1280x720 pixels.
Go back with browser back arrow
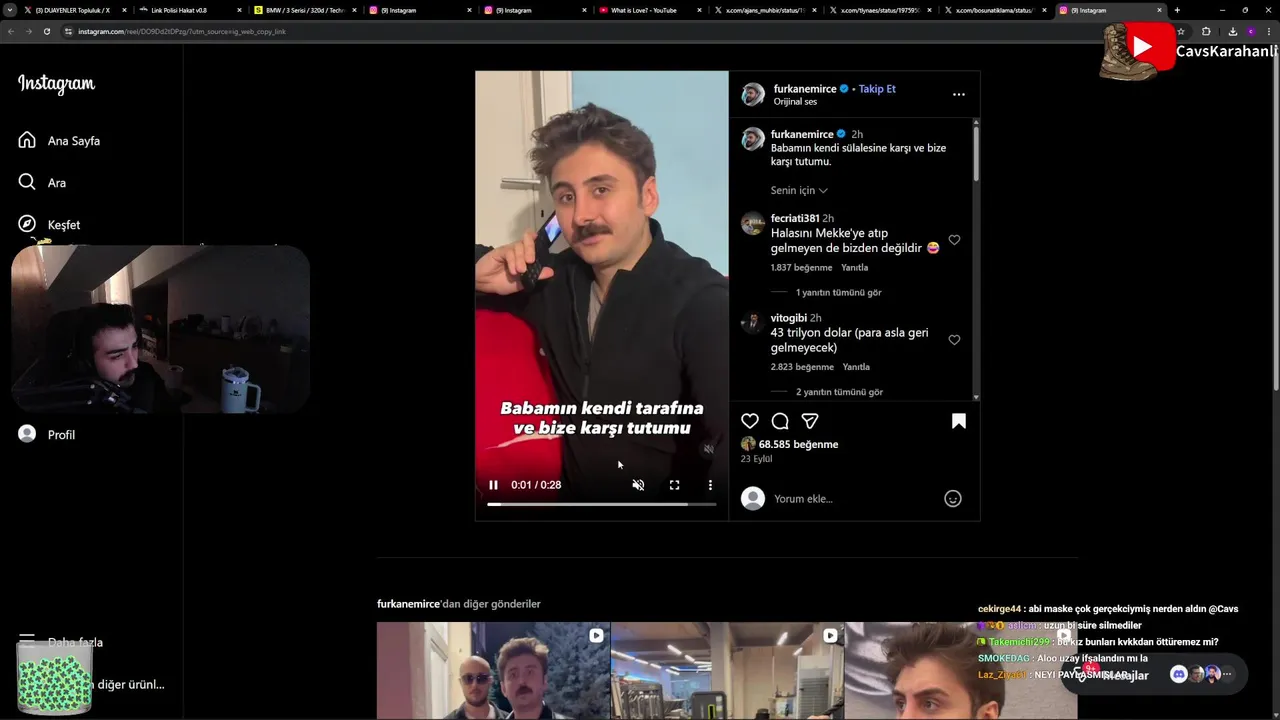click(11, 31)
